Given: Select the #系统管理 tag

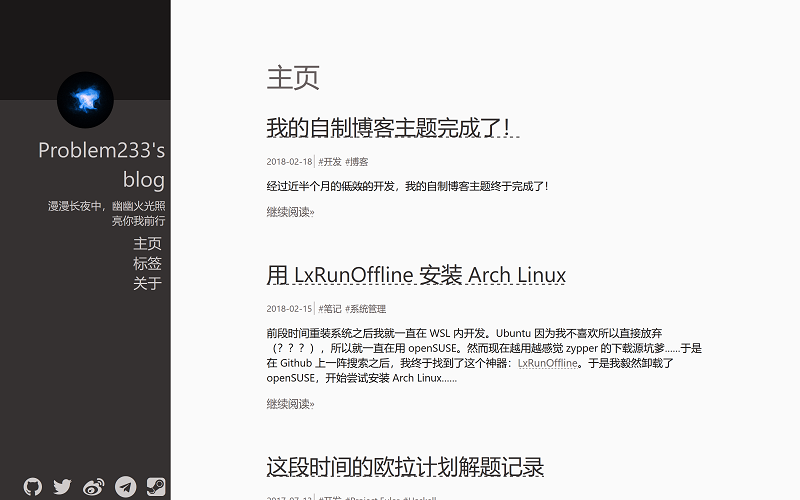Looking at the screenshot, I should click(365, 309).
